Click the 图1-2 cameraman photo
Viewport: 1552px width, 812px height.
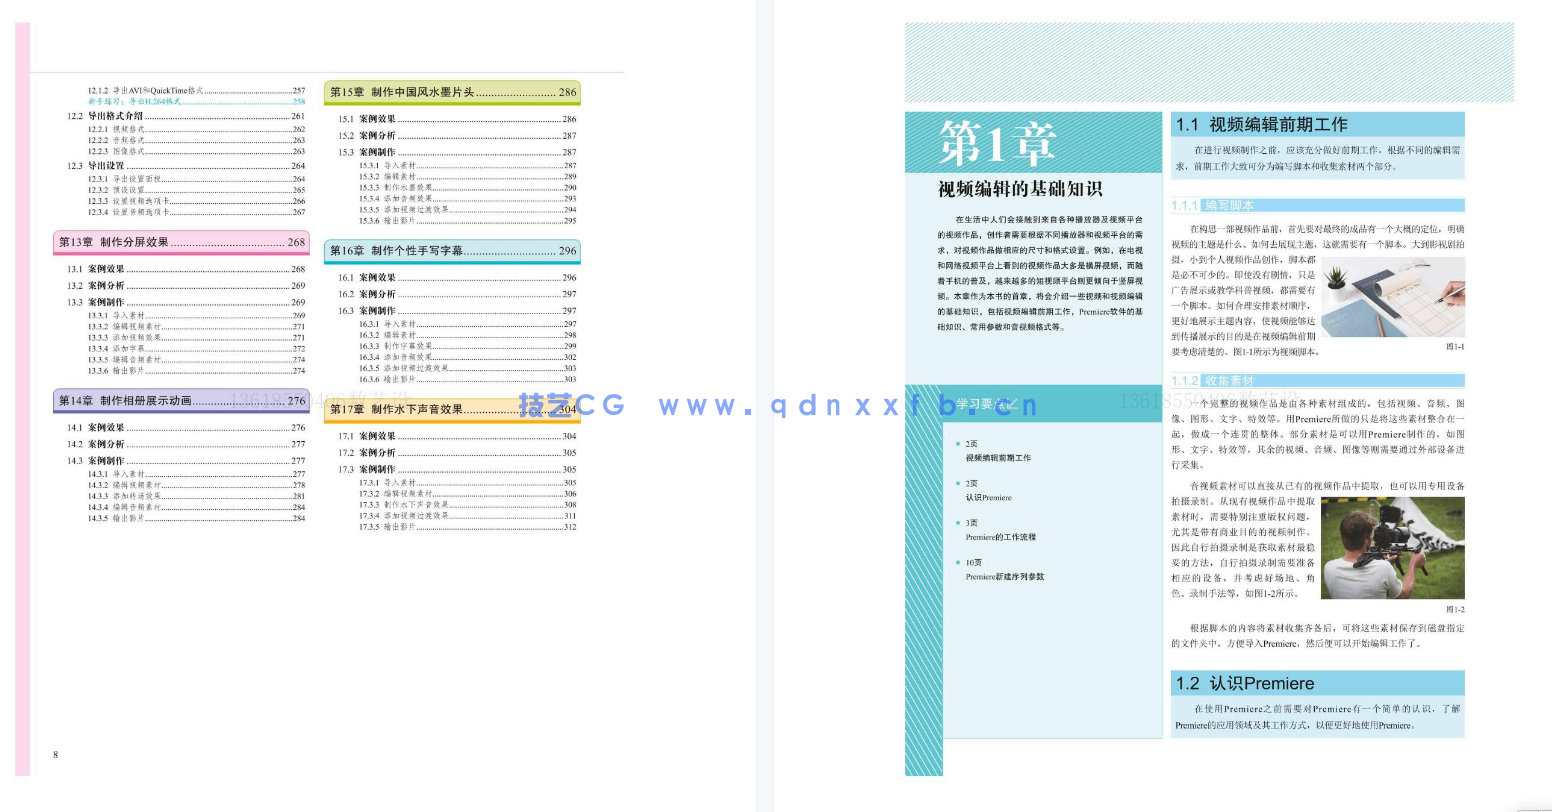tap(1393, 547)
